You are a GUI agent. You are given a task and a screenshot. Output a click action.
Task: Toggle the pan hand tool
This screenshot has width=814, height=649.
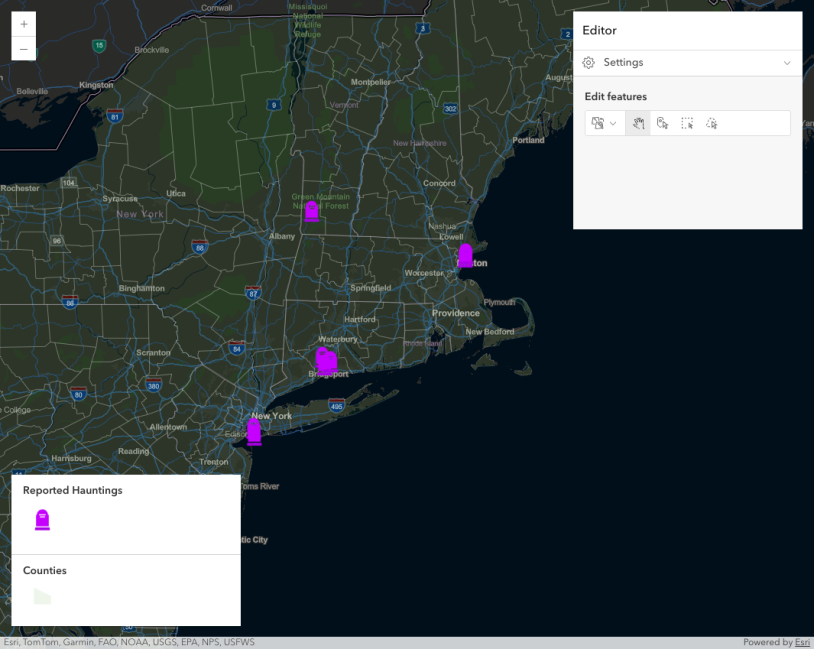tap(637, 124)
